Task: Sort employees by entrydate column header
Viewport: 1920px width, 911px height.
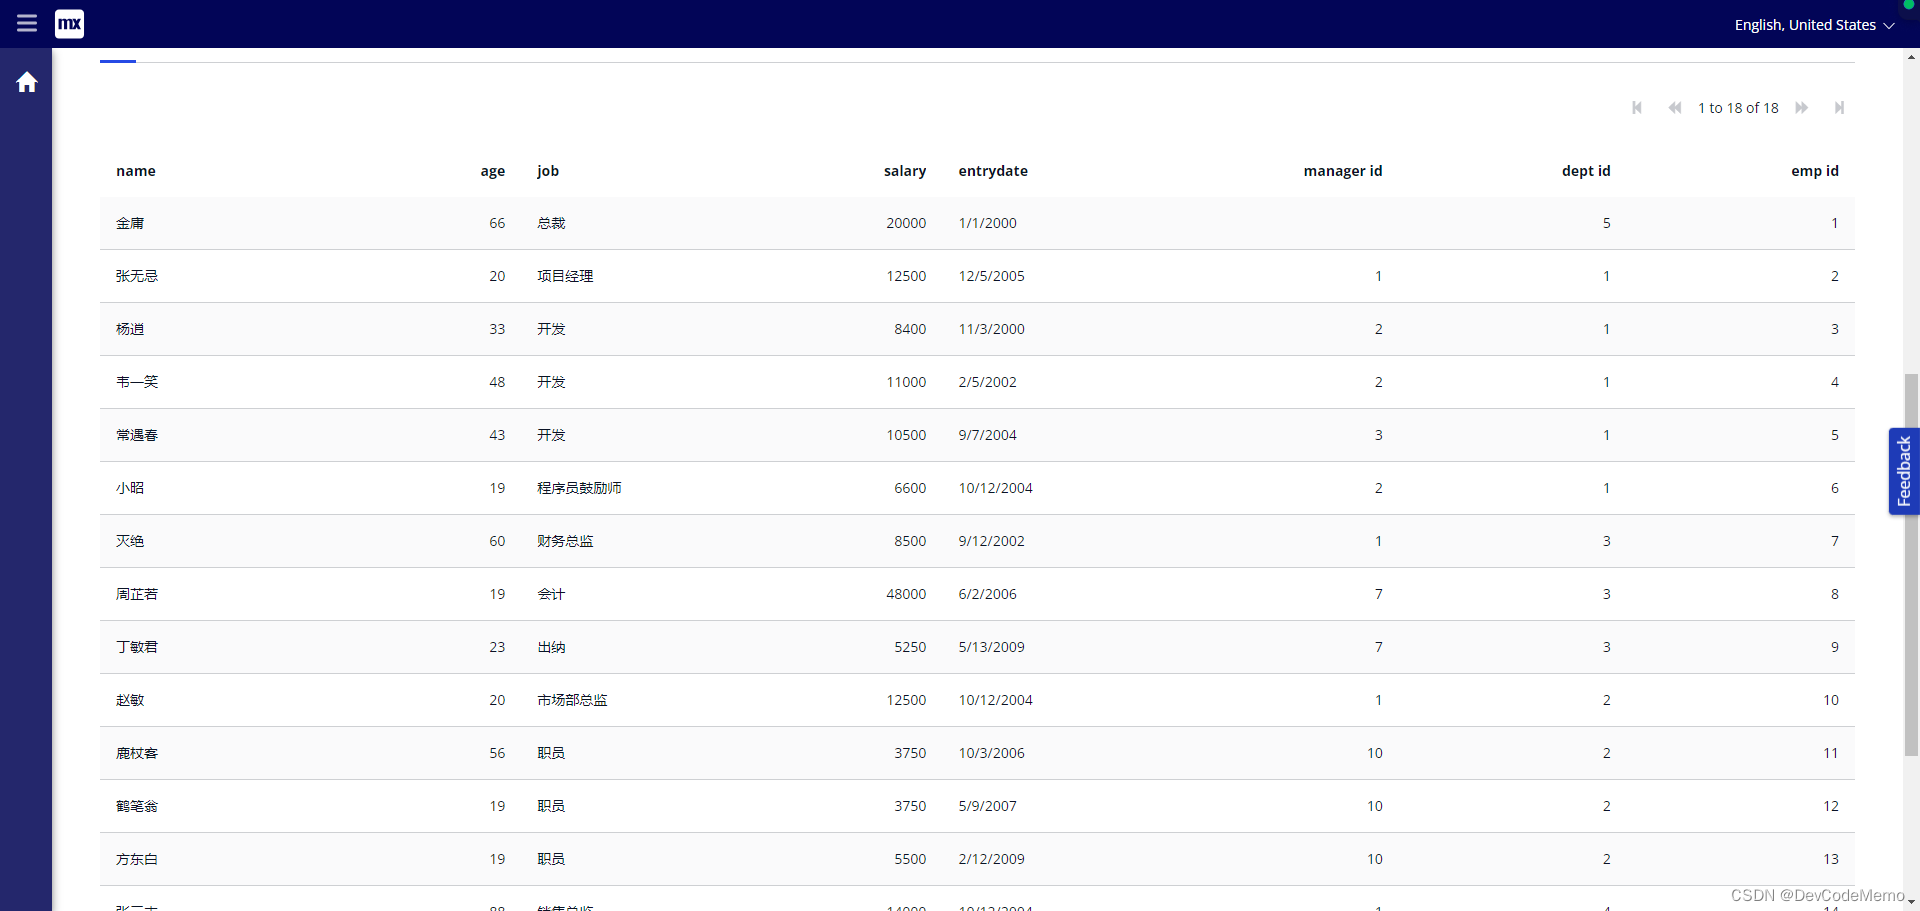Action: 993,171
